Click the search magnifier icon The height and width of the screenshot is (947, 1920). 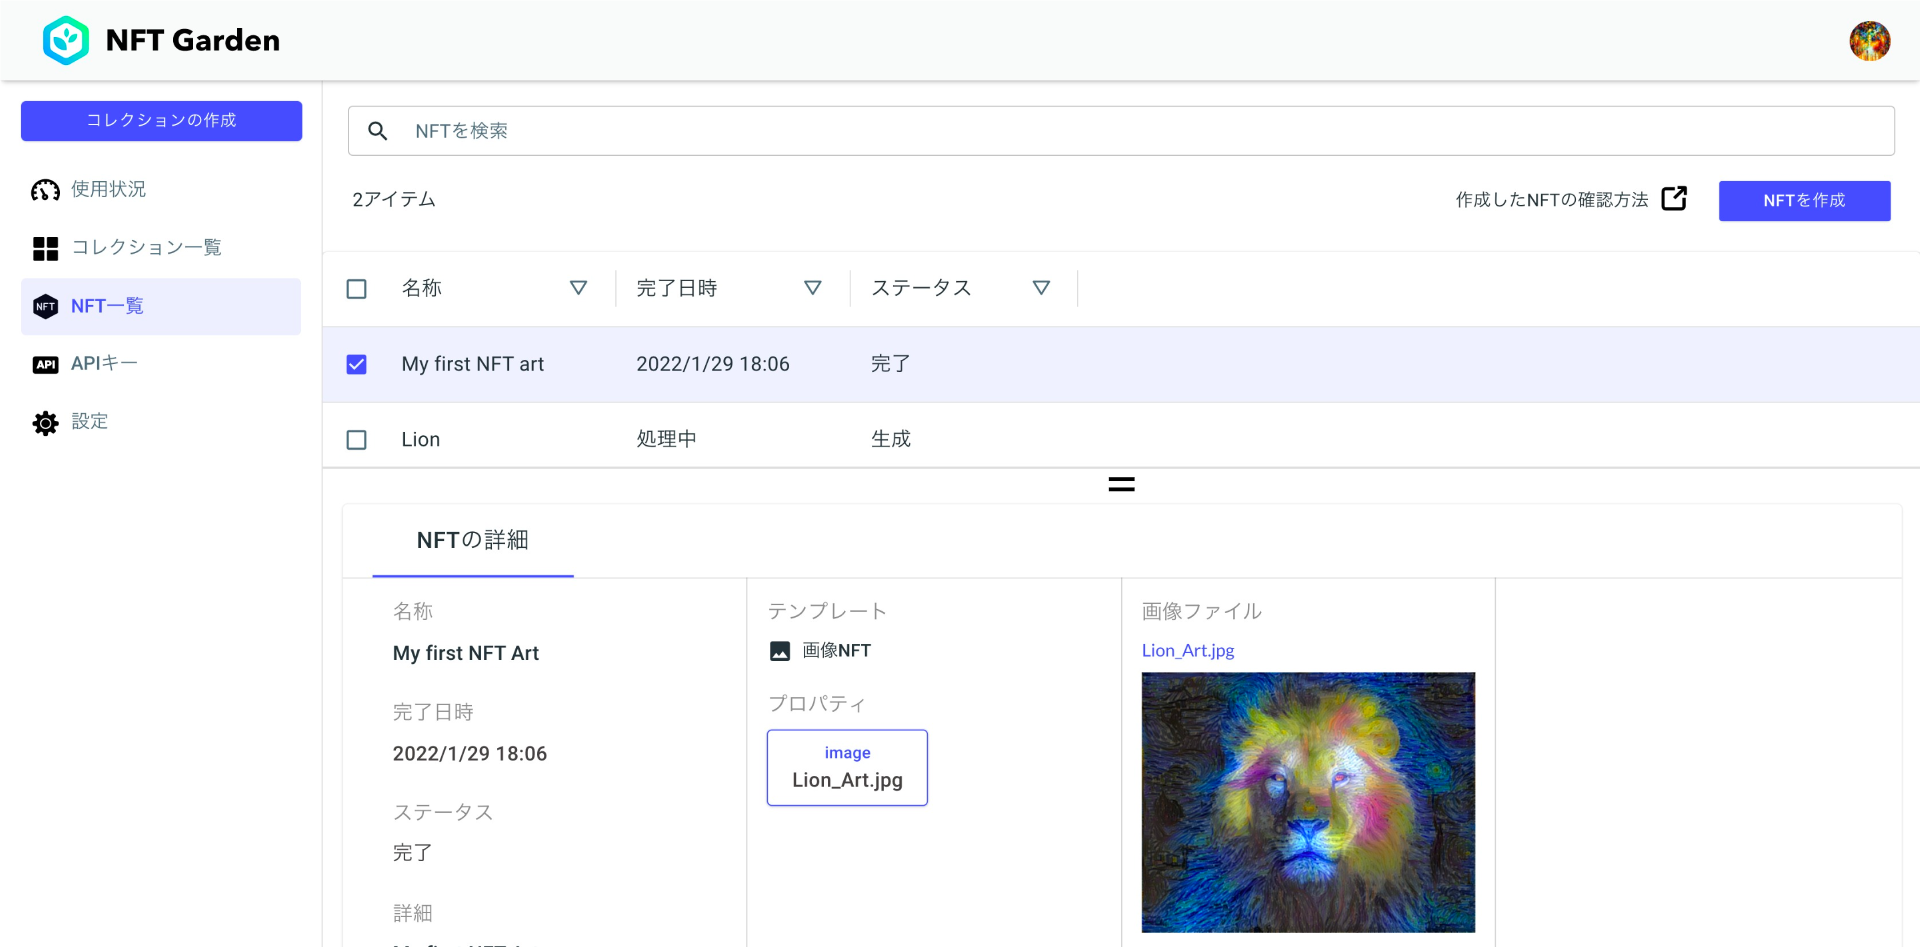tap(378, 130)
